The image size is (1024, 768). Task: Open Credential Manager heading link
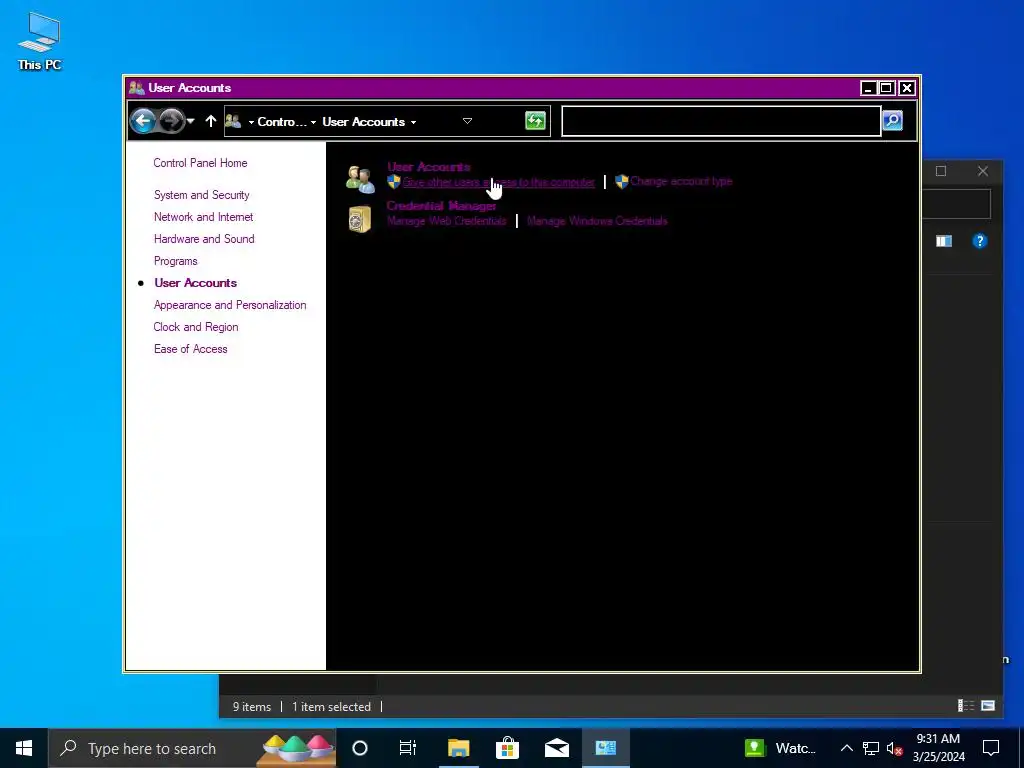[x=441, y=206]
